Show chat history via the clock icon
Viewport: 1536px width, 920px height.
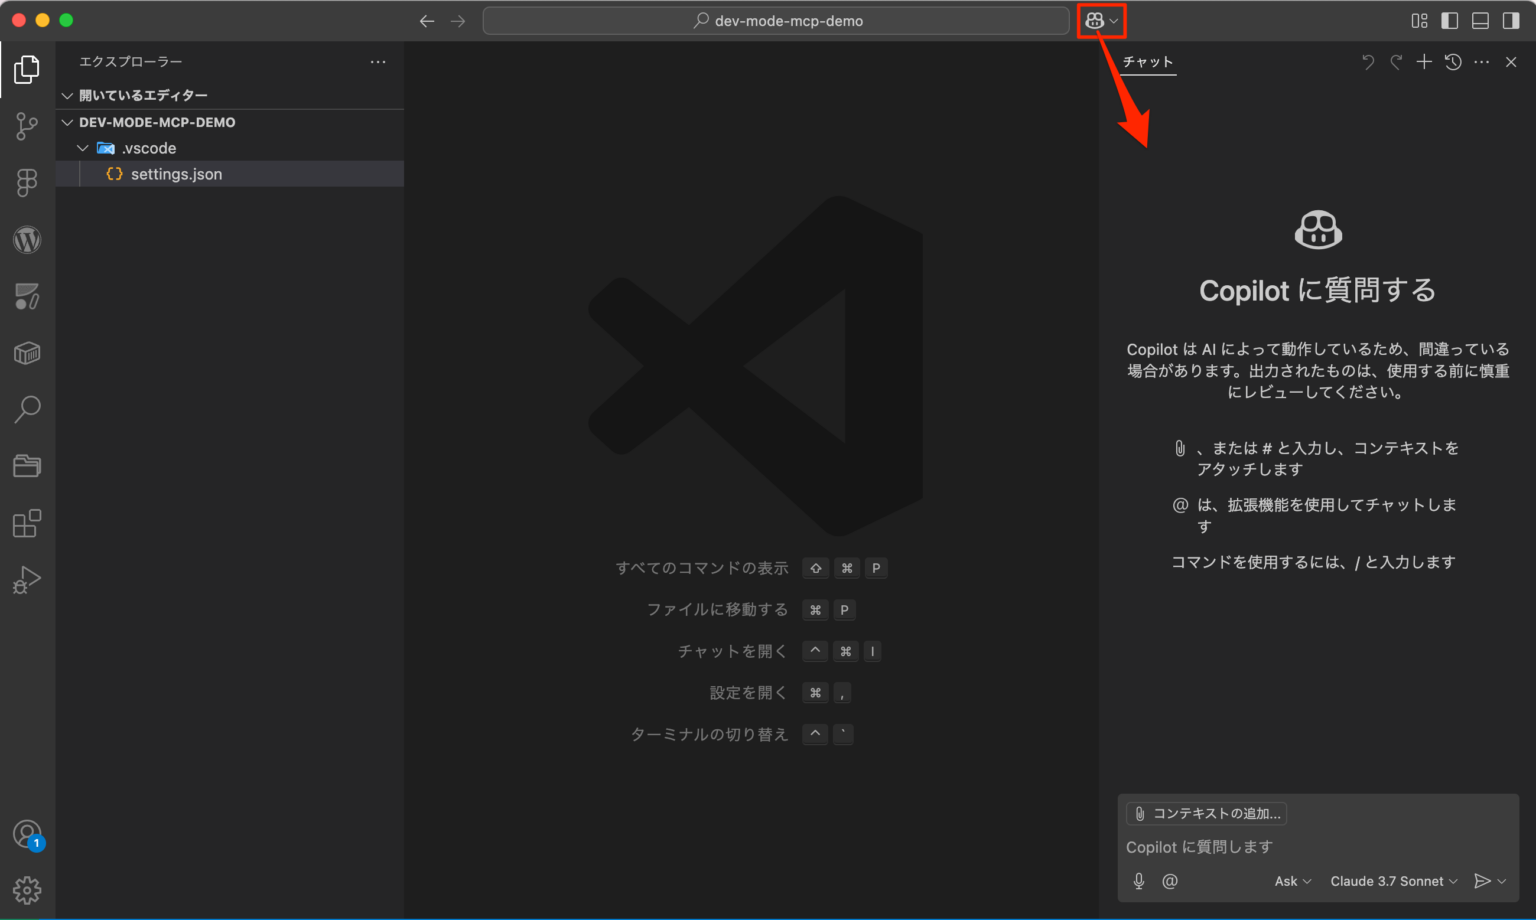pyautogui.click(x=1452, y=61)
